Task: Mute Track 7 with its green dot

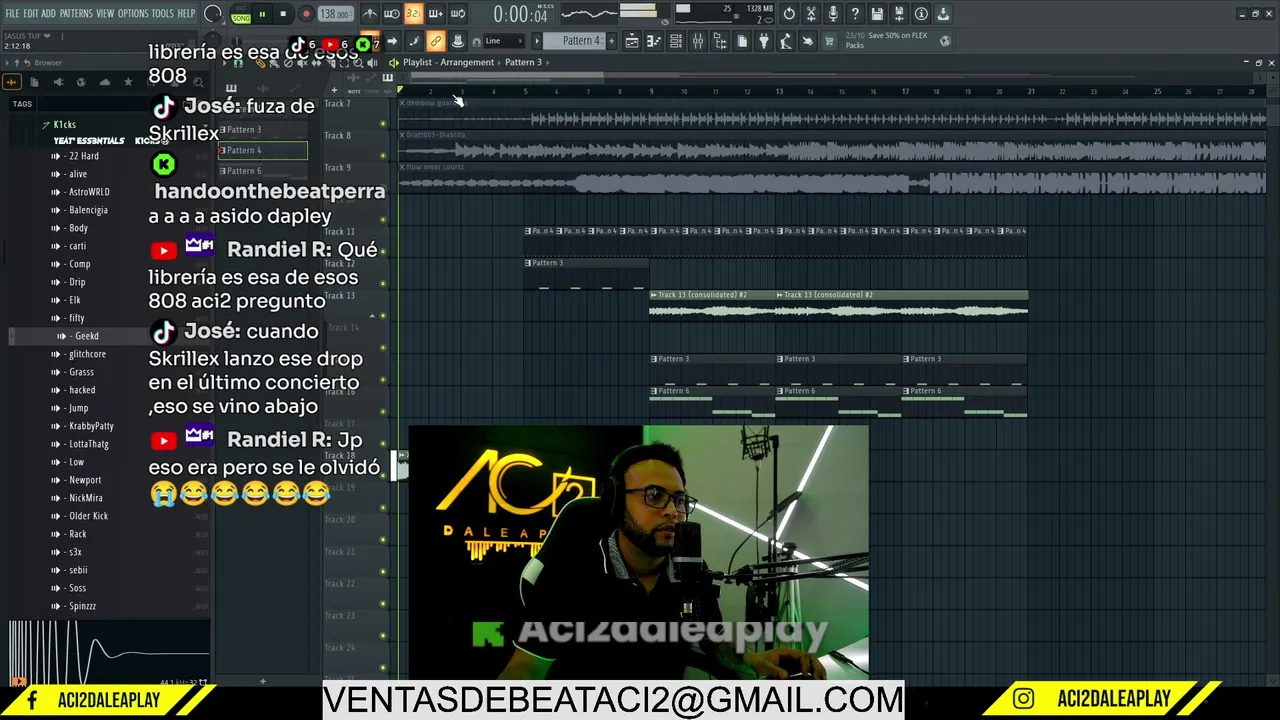Action: pos(383,124)
